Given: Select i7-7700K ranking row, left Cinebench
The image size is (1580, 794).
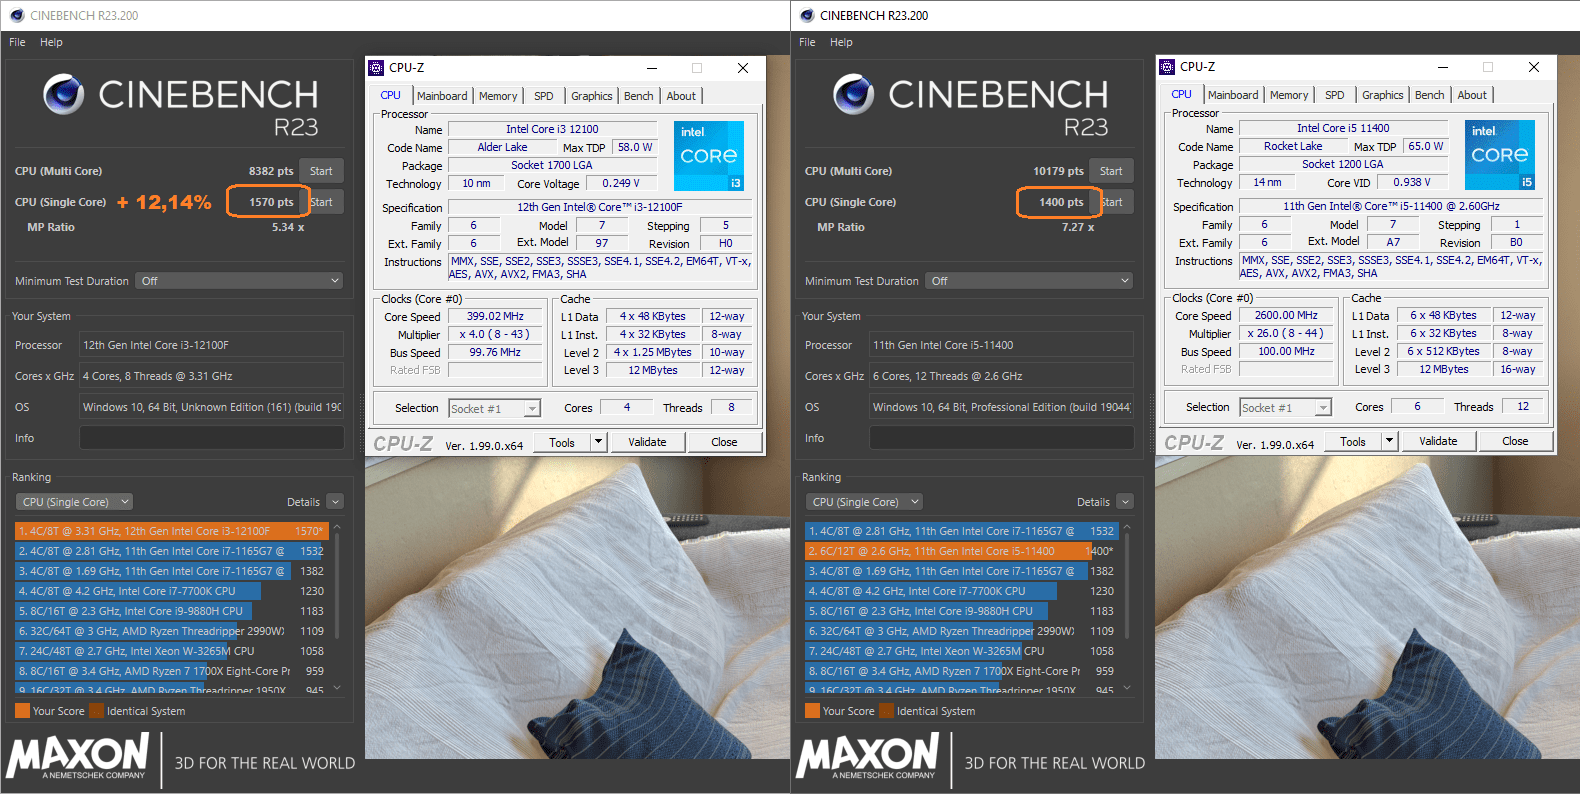Looking at the screenshot, I should [x=171, y=591].
